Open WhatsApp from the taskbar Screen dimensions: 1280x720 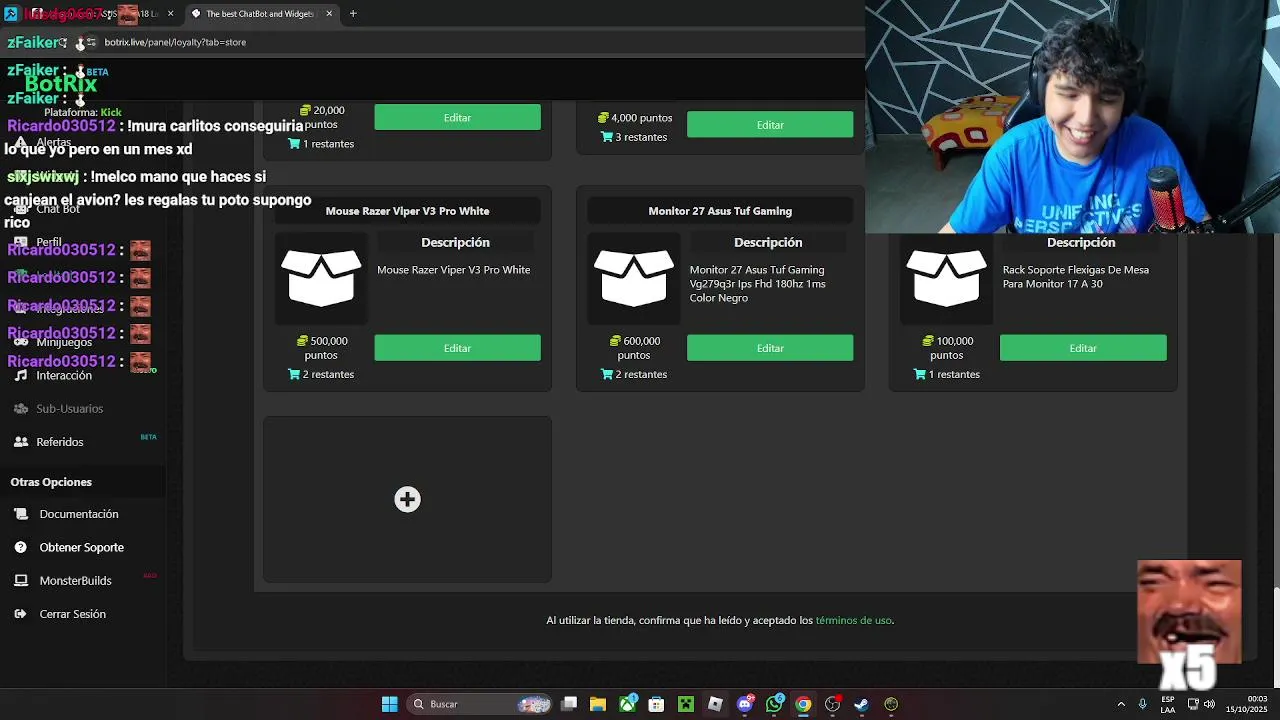pyautogui.click(x=774, y=704)
